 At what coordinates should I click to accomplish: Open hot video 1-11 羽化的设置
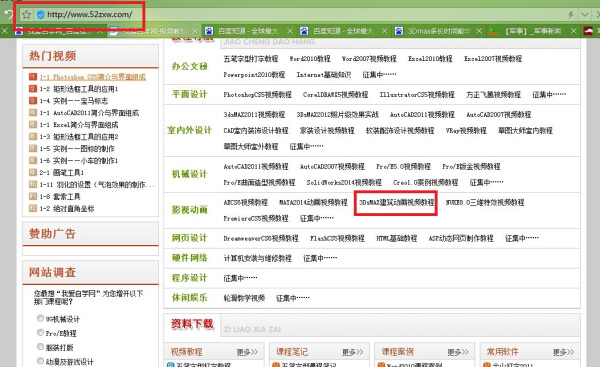point(97,184)
